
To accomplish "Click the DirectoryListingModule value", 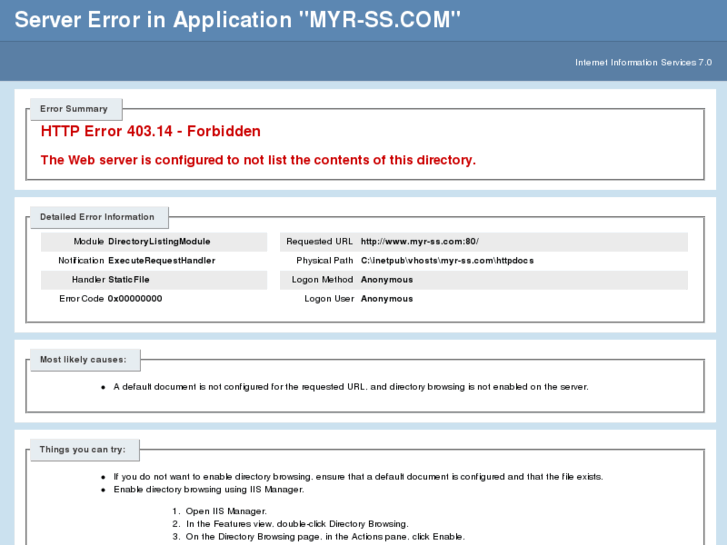I will pos(159,241).
